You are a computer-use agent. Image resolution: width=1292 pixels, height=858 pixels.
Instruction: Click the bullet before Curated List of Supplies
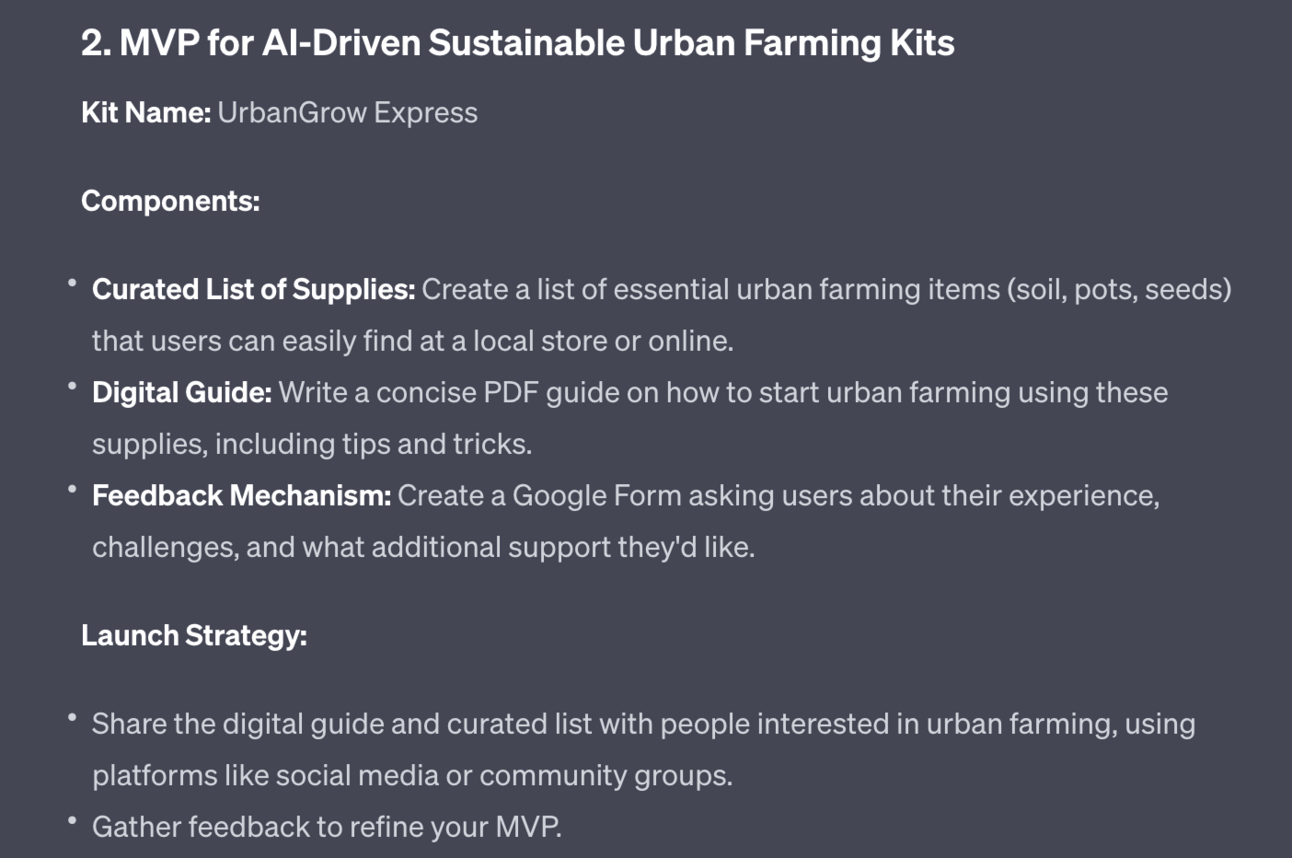point(72,284)
